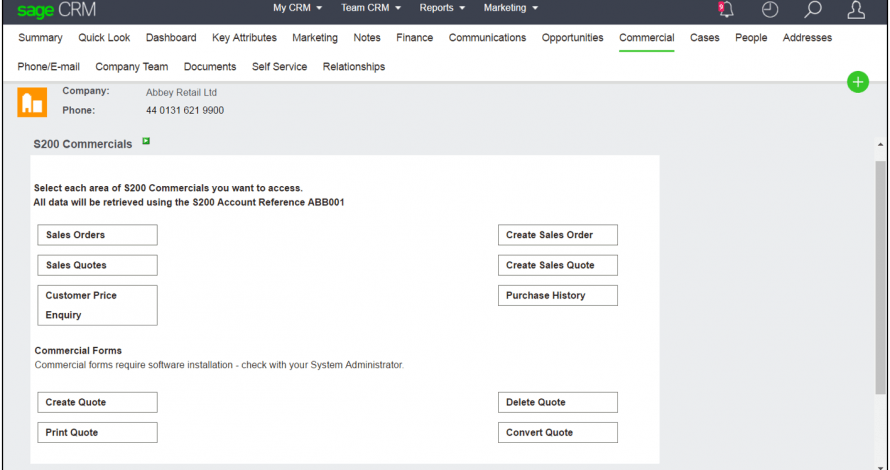Click the scrollbar up arrow
Screen dimensions: 890x470
coord(880,145)
